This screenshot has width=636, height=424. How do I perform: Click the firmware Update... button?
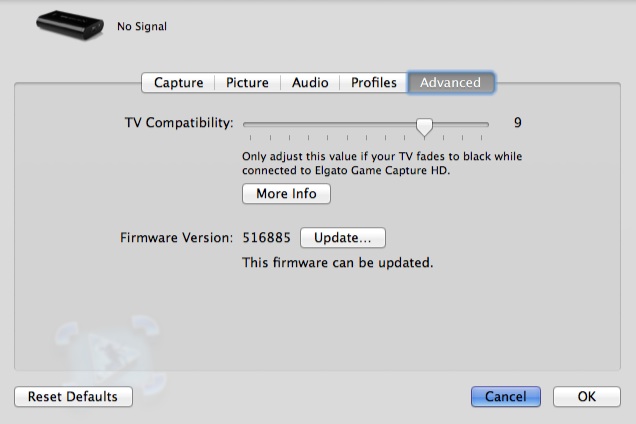[343, 238]
